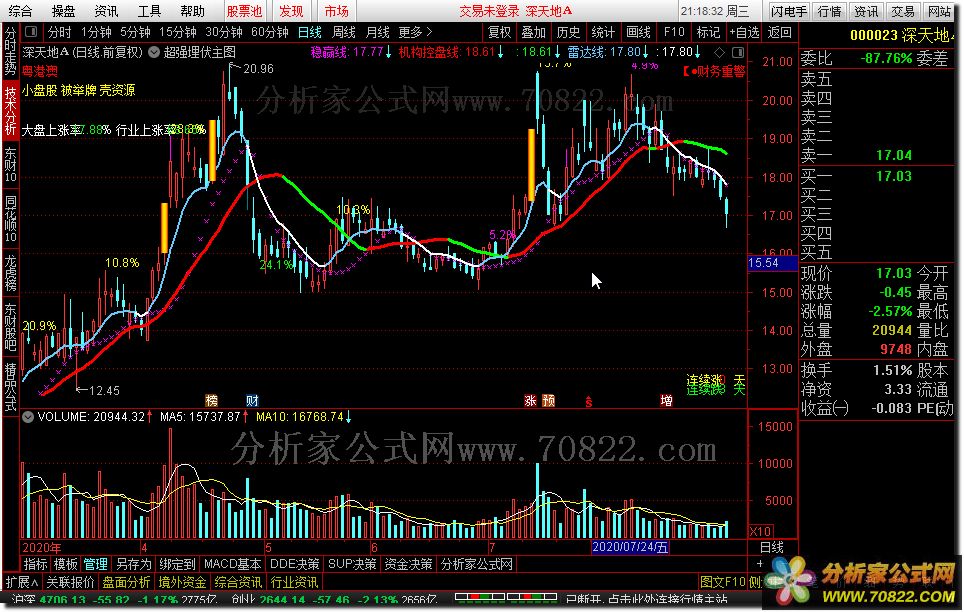Click the 画线 drawing tool item
Image resolution: width=964 pixels, height=612 pixels.
click(x=638, y=32)
